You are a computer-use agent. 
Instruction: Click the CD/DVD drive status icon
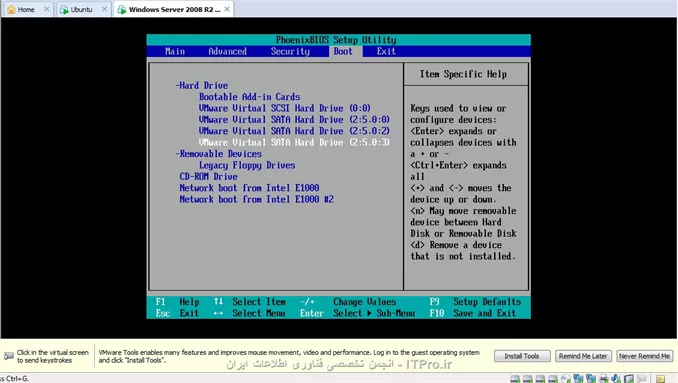(x=565, y=379)
